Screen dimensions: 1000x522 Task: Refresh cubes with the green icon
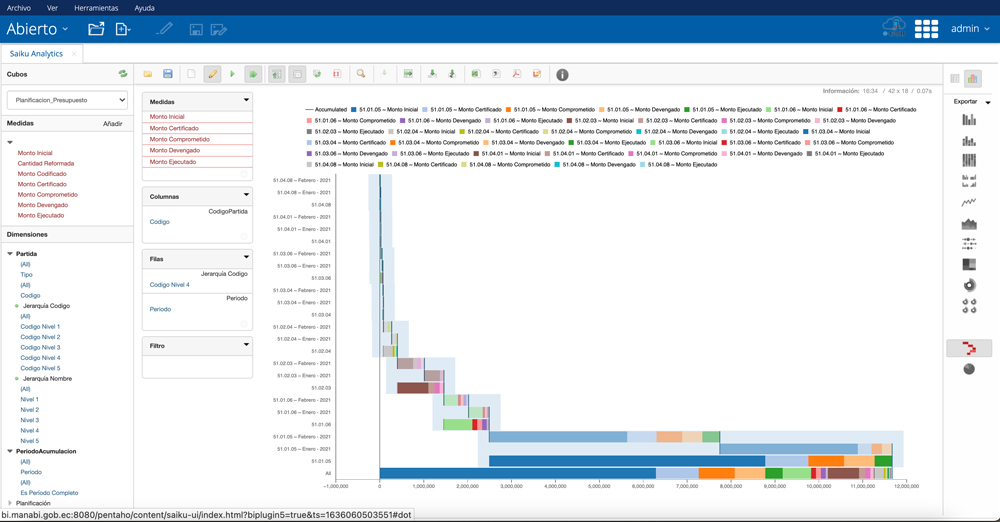123,74
